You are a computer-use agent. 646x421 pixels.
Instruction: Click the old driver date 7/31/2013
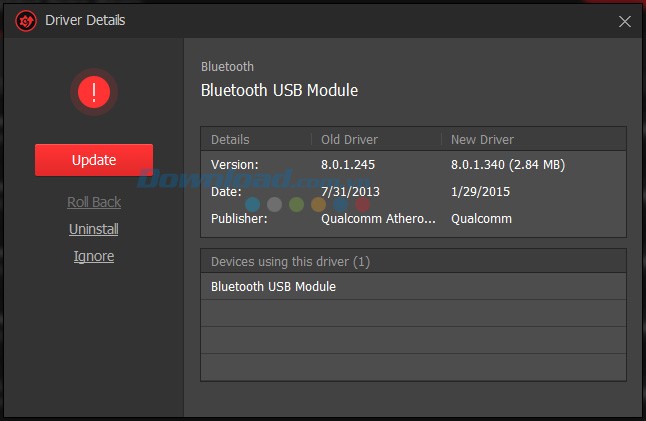[x=350, y=191]
